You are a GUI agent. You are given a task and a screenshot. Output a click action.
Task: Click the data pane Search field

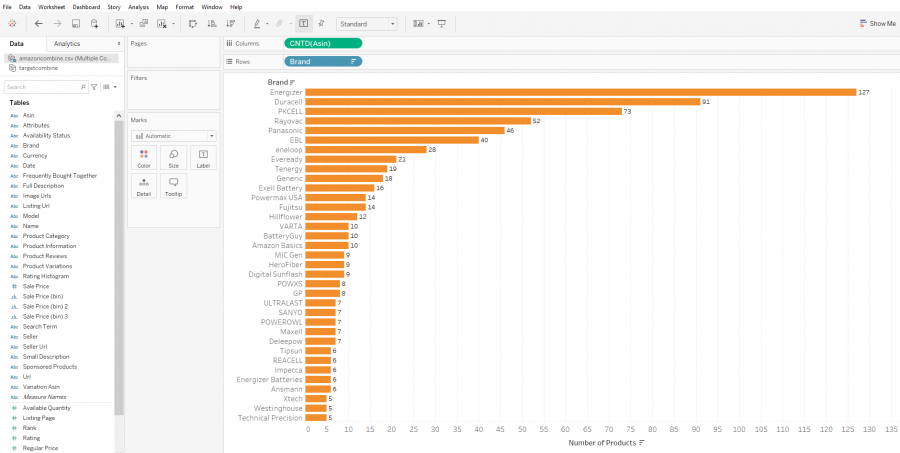click(43, 87)
